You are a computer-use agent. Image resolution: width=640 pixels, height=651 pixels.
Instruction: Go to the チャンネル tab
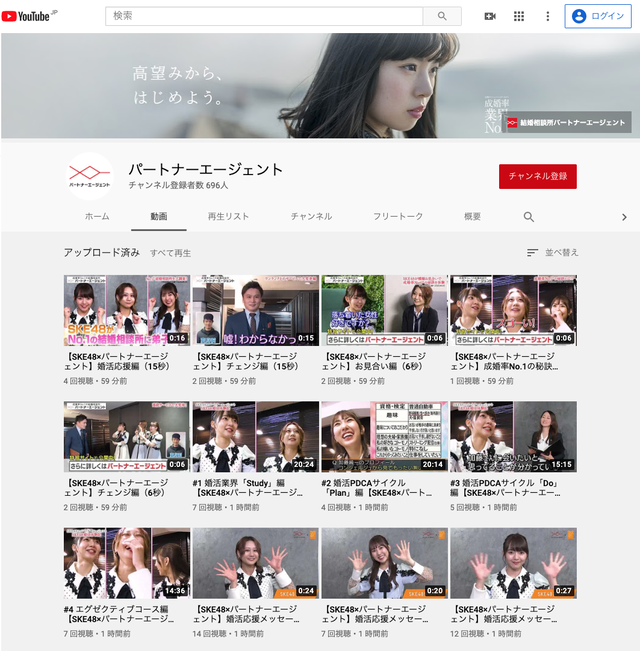[311, 216]
